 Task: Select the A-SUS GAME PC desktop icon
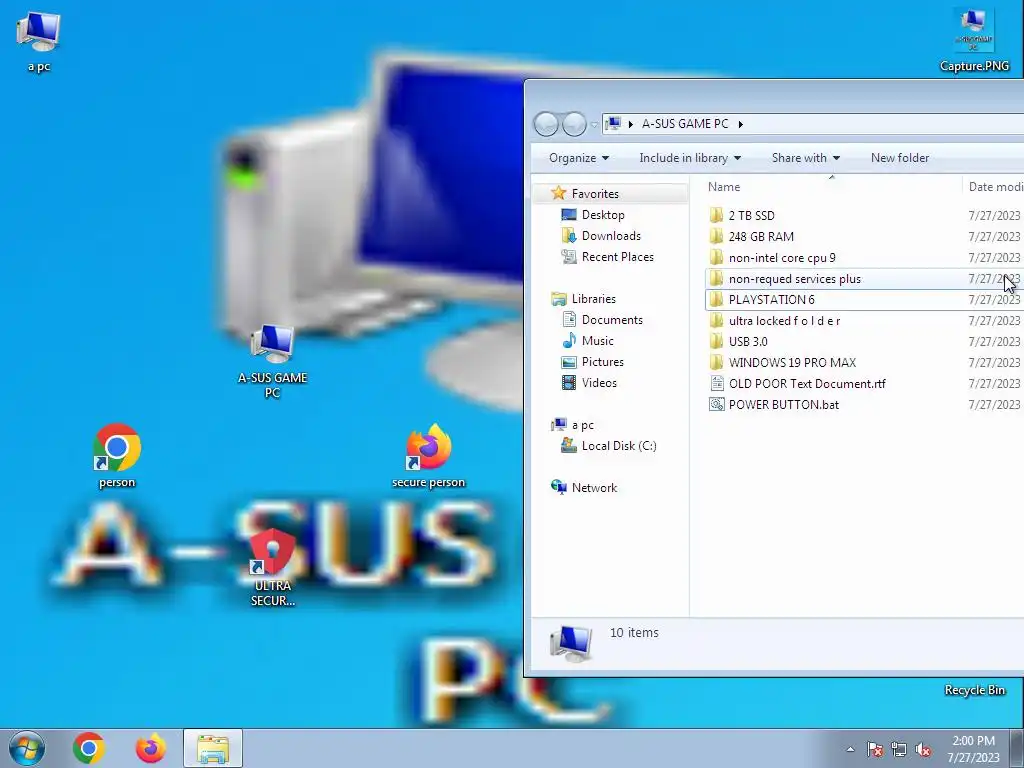[272, 361]
